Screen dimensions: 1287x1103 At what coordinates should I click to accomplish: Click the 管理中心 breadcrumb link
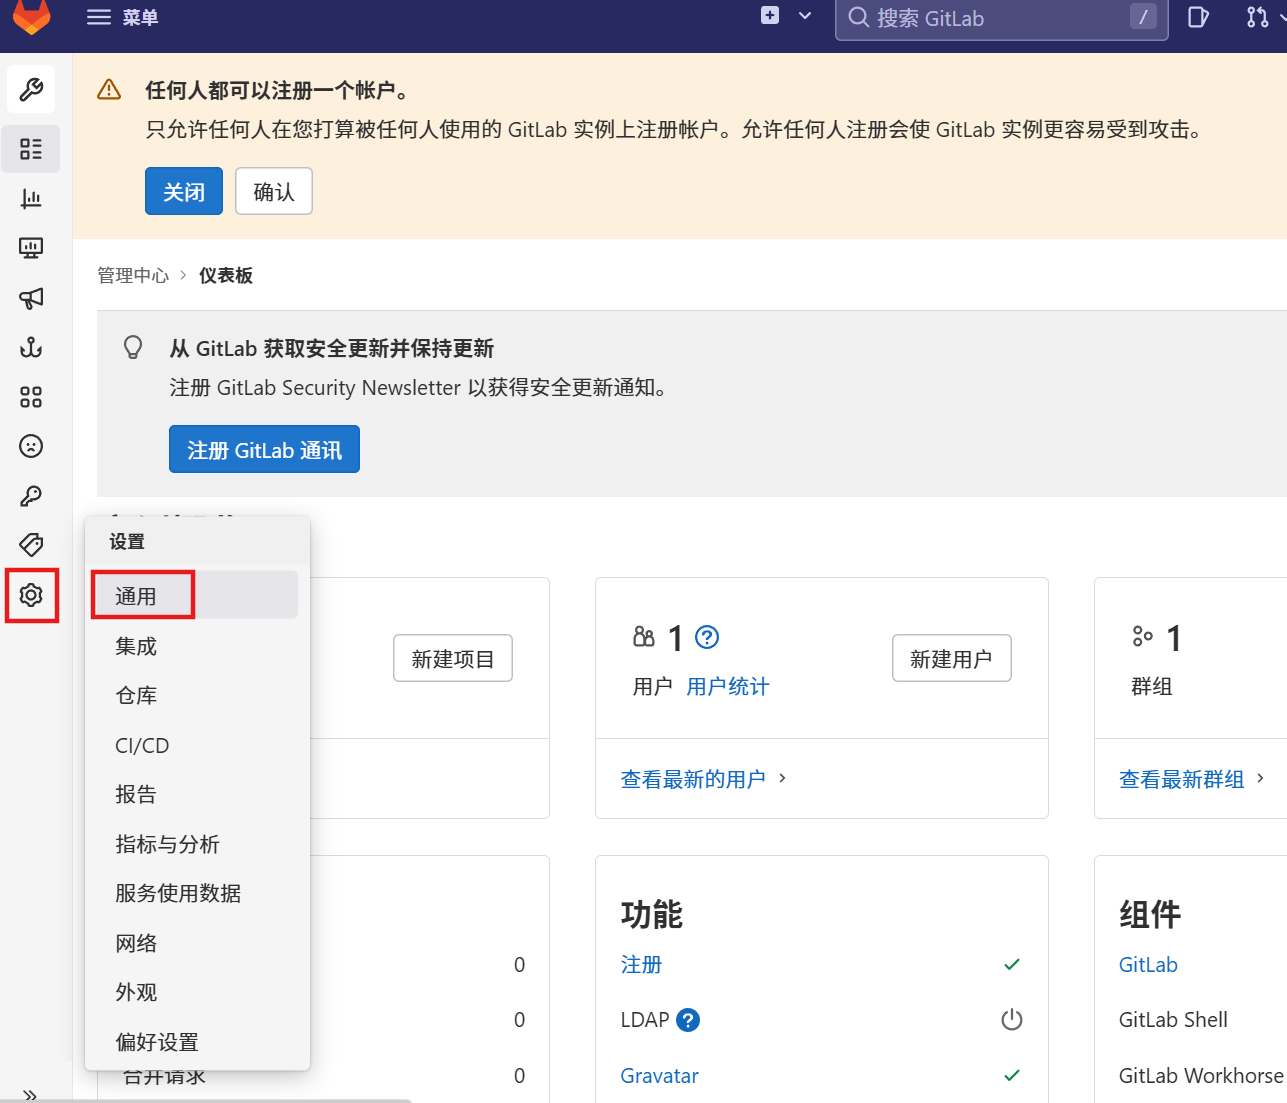pos(133,276)
